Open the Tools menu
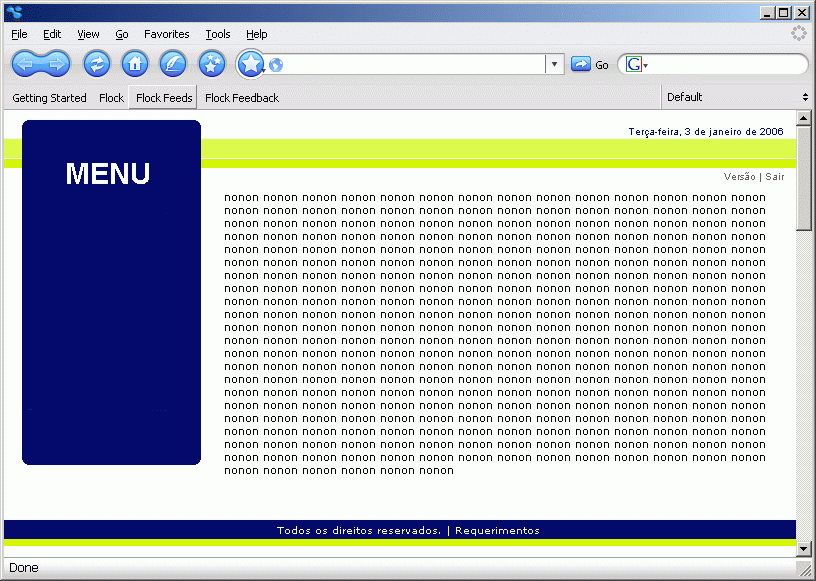The width and height of the screenshot is (816, 581). click(217, 34)
